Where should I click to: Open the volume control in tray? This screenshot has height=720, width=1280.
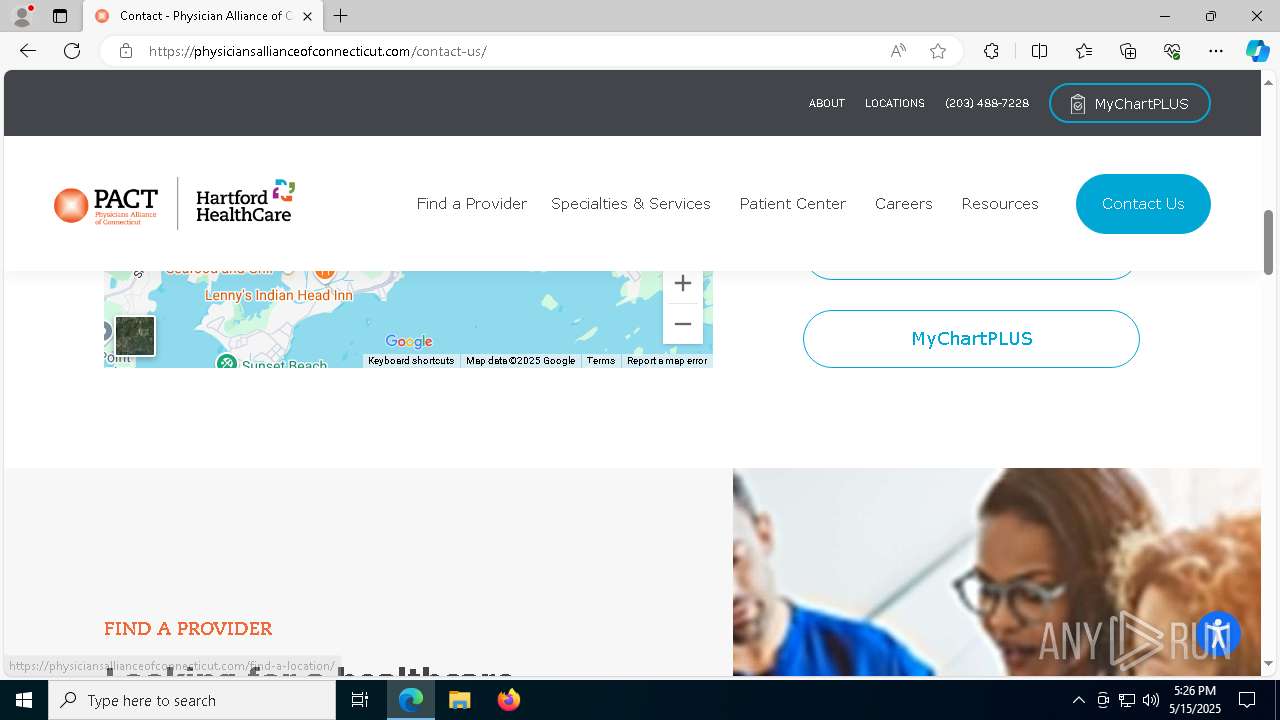click(x=1151, y=700)
